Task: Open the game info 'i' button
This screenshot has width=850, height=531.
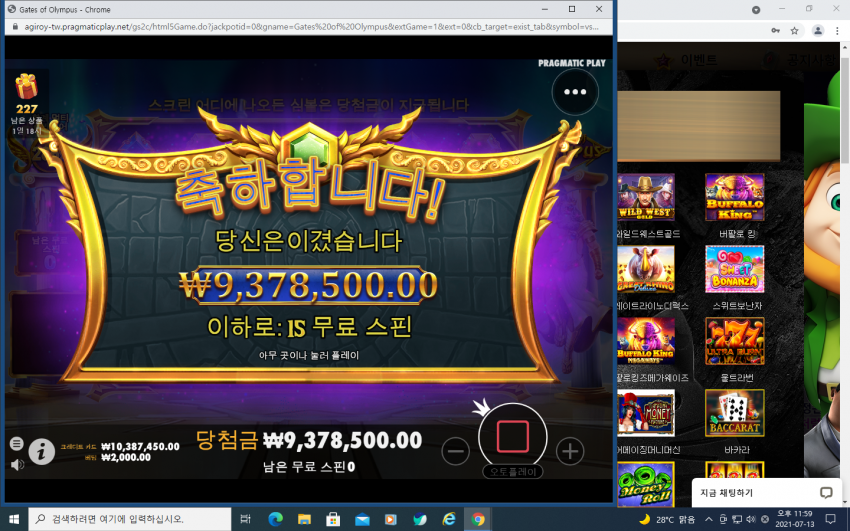Action: [42, 451]
